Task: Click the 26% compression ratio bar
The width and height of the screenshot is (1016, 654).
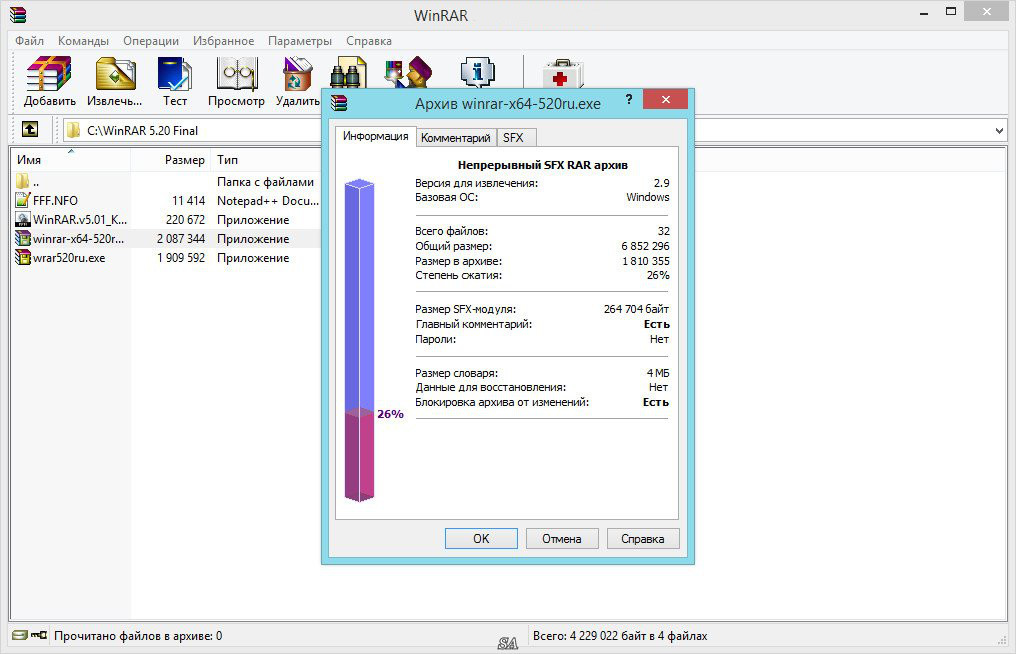Action: (x=360, y=340)
